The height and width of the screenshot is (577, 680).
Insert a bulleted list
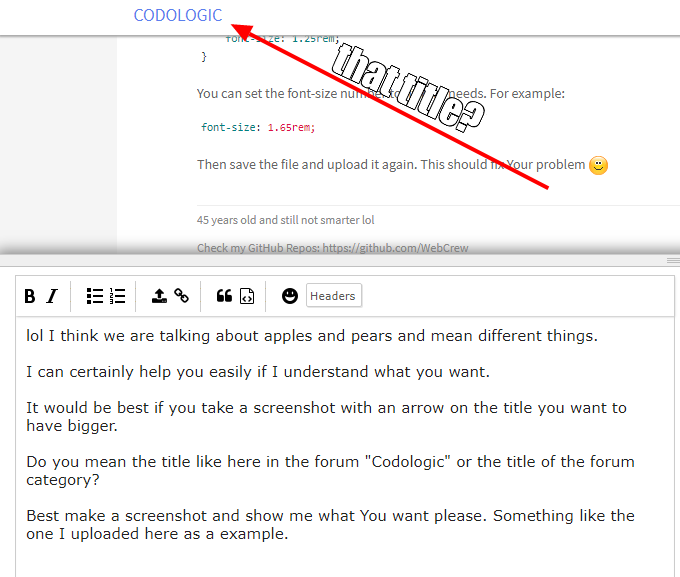(x=95, y=296)
